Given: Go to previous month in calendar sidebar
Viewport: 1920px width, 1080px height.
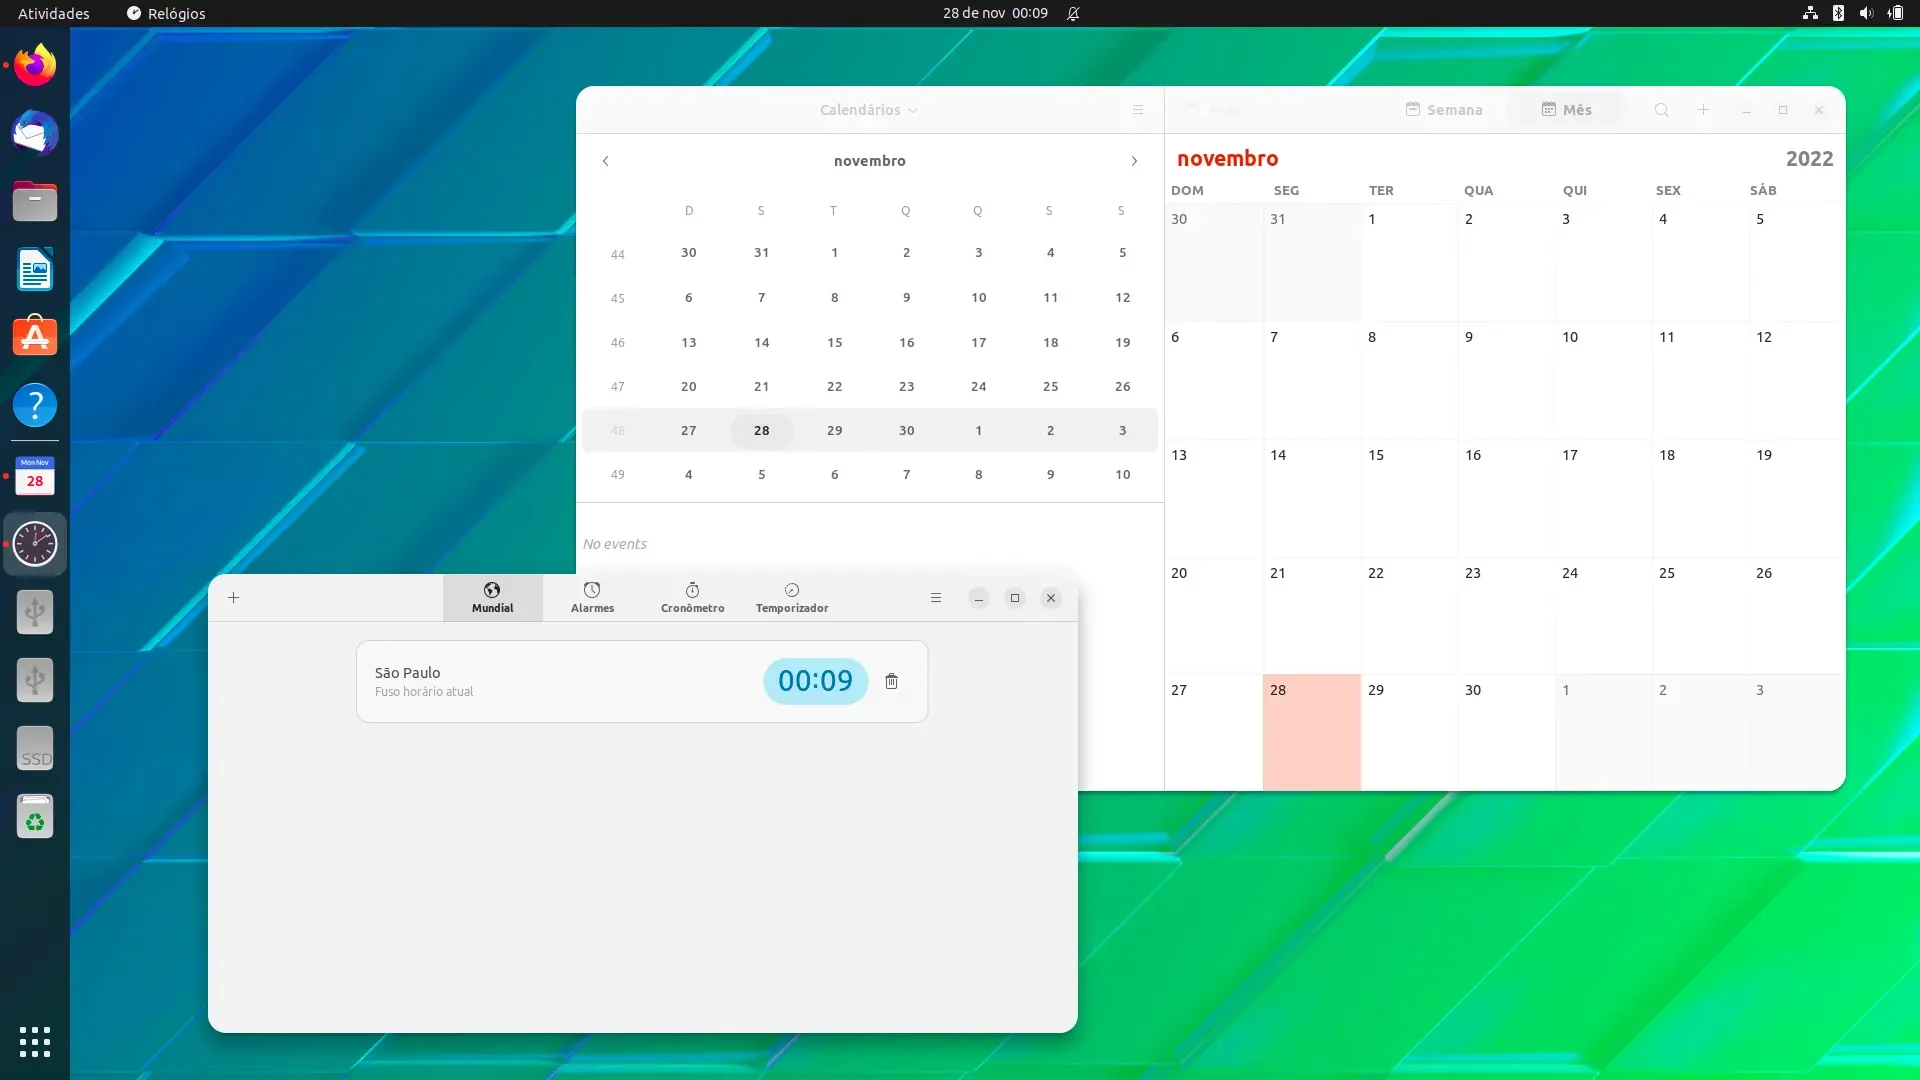Looking at the screenshot, I should (x=606, y=161).
